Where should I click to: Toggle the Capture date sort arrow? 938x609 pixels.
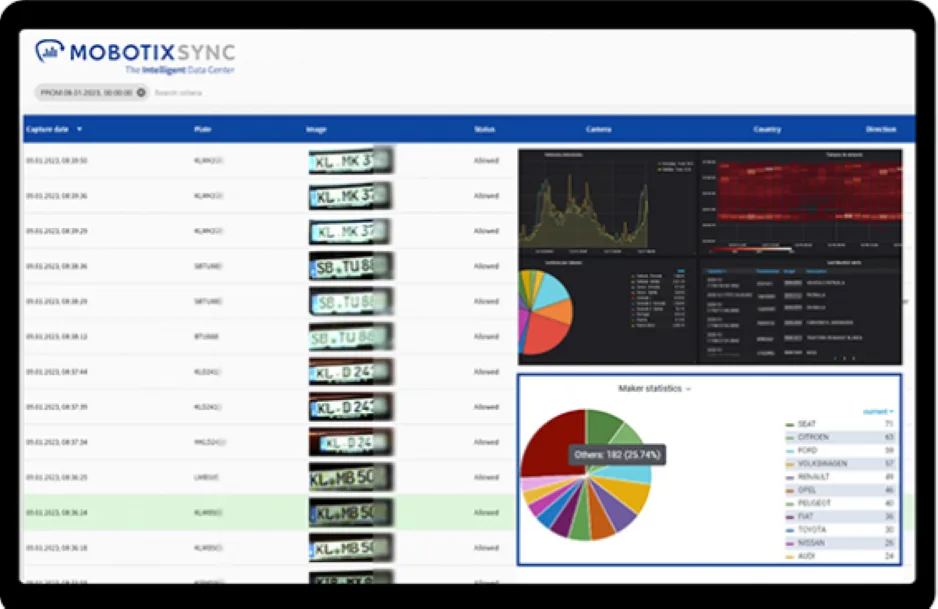coord(80,129)
